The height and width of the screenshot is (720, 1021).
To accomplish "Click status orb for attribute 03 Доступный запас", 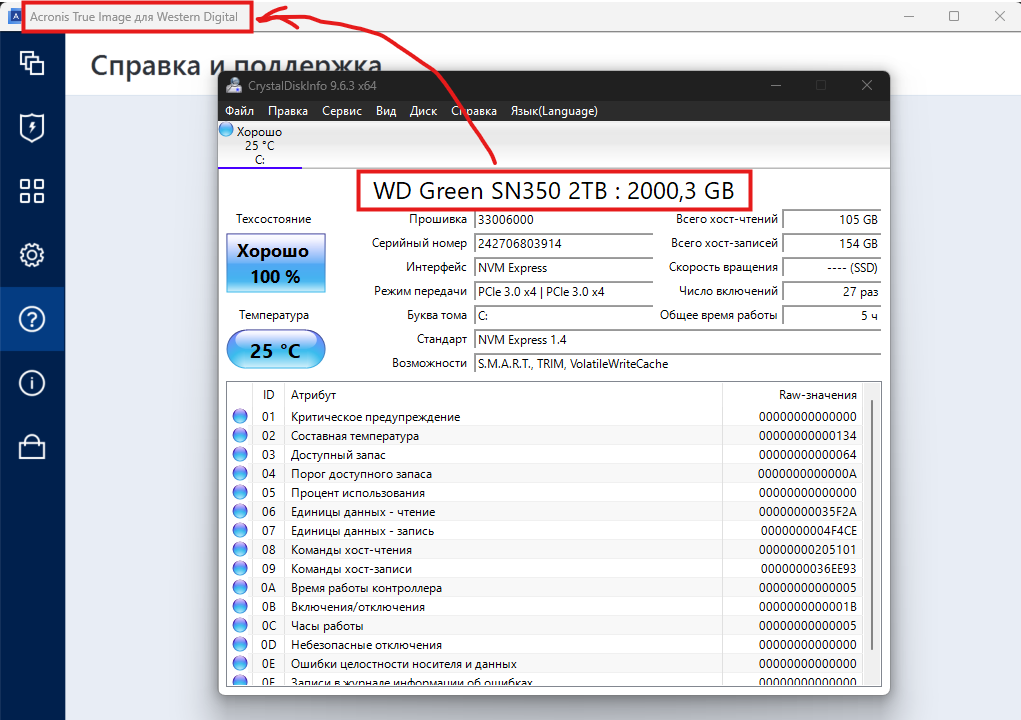I will pyautogui.click(x=240, y=454).
